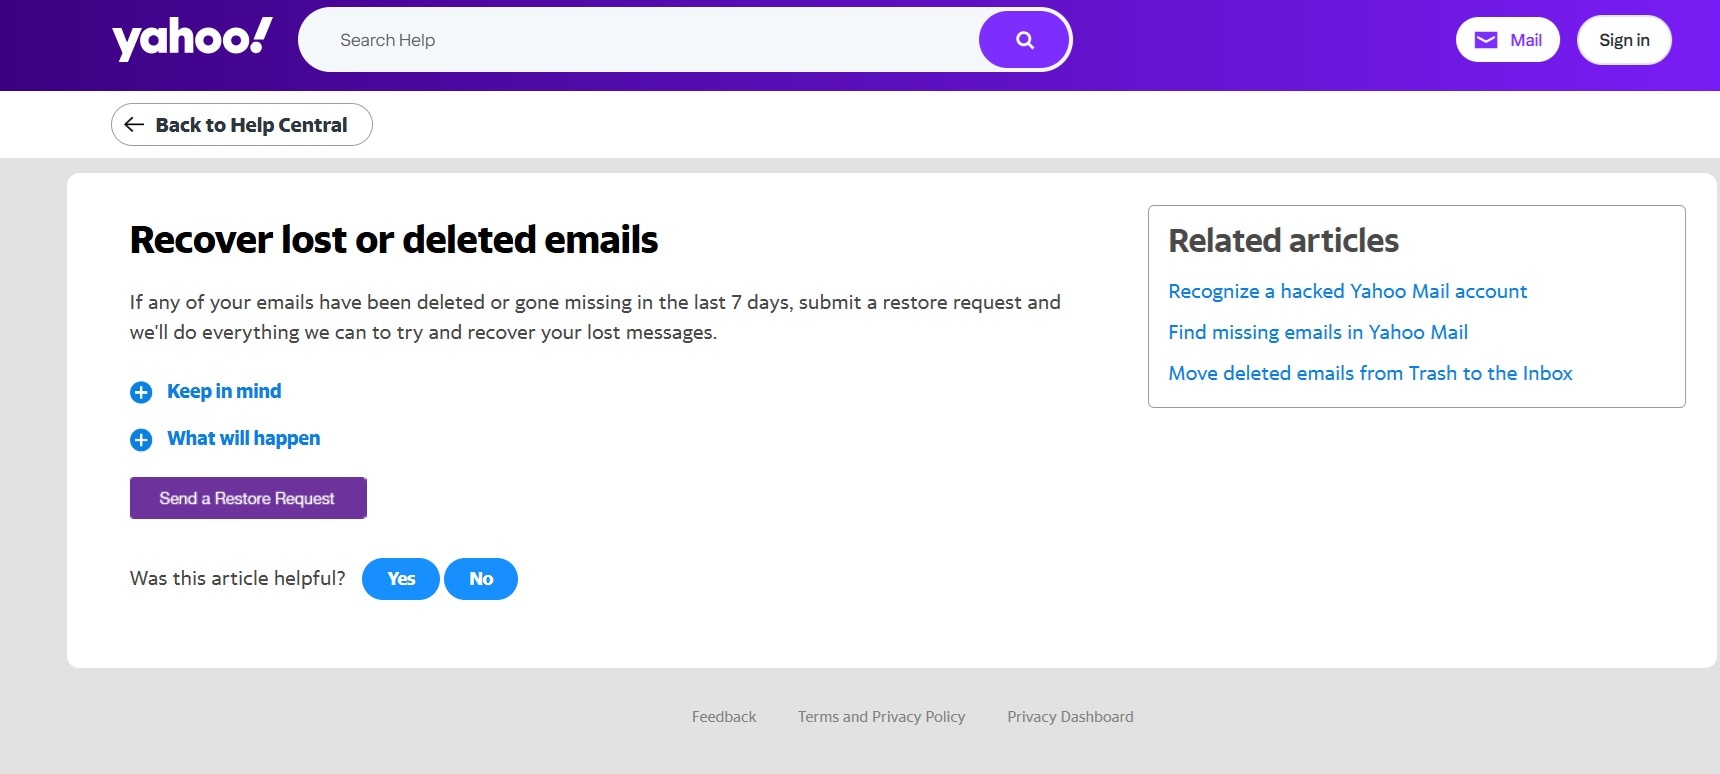Answer No to article helpful
Image resolution: width=1720 pixels, height=774 pixels.
(x=481, y=579)
